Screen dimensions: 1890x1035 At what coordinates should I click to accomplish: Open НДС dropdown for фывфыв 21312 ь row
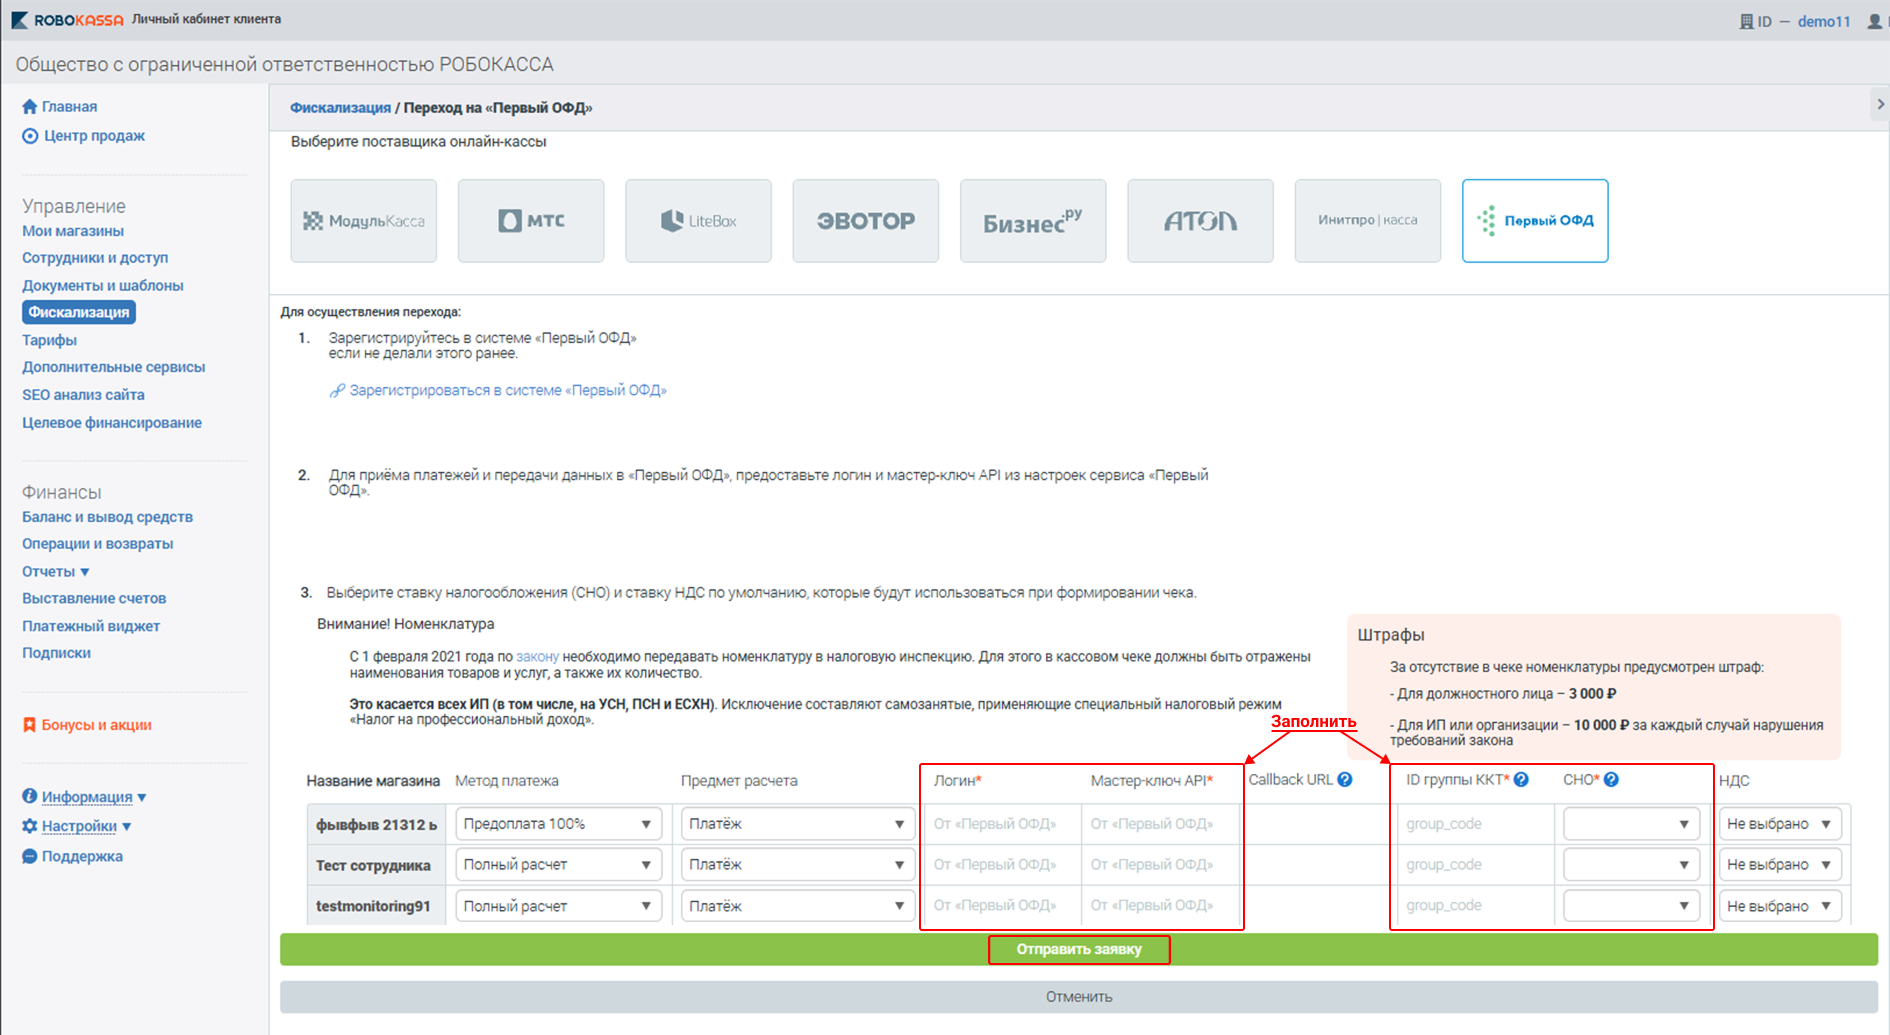pyautogui.click(x=1780, y=824)
